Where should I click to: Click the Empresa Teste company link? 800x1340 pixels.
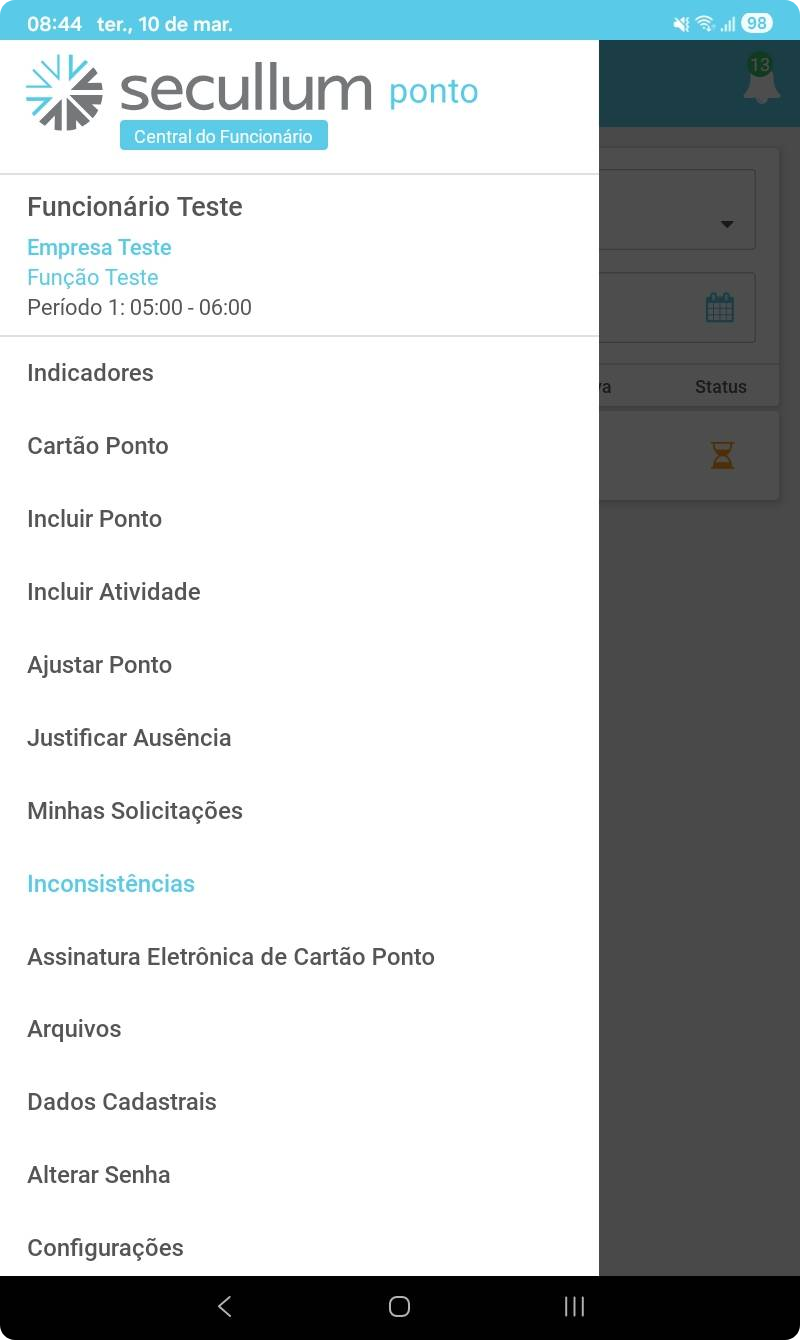[x=99, y=248]
